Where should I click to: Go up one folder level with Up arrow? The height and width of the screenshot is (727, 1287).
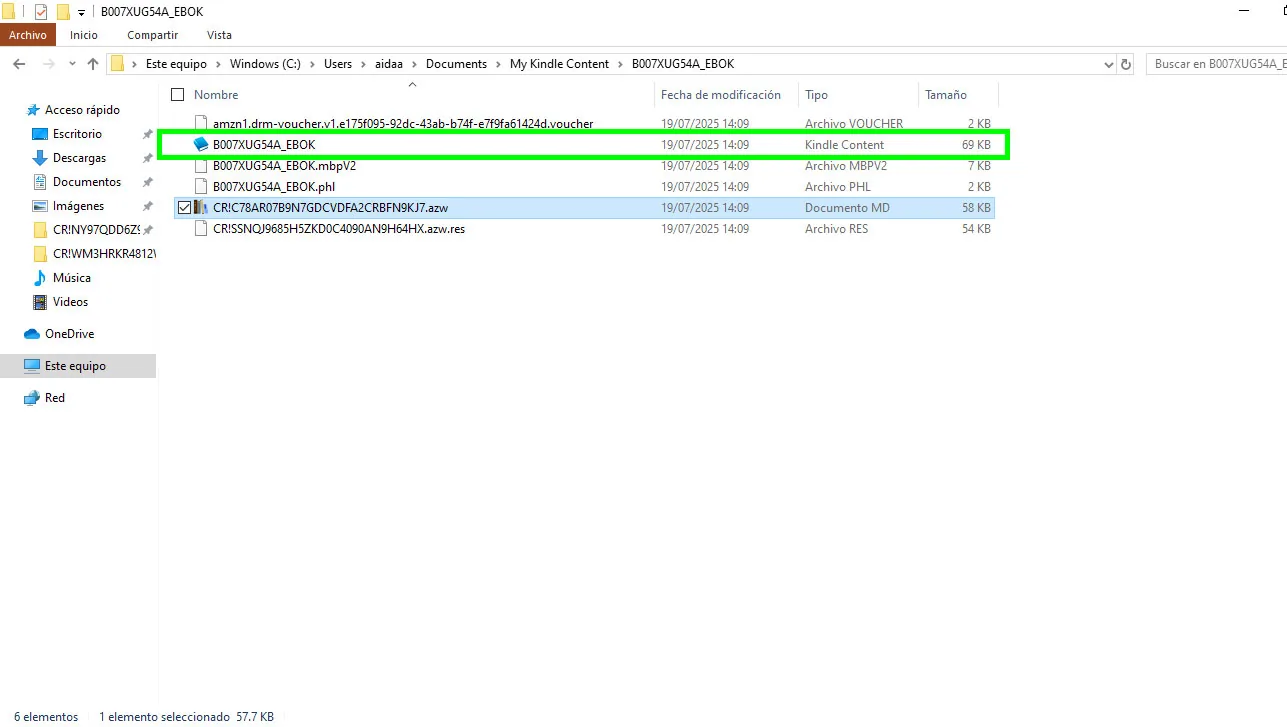(93, 64)
